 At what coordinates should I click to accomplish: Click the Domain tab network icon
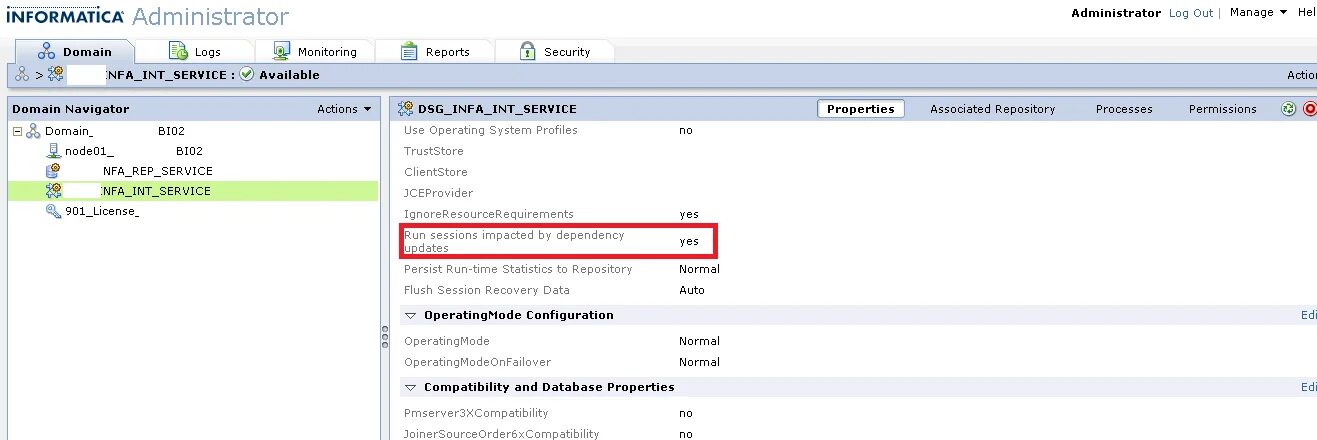47,51
